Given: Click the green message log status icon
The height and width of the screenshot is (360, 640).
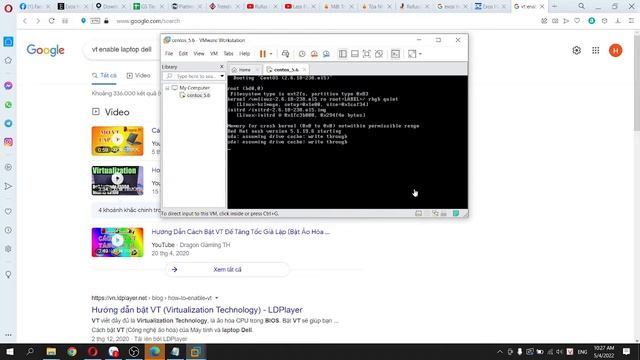Looking at the screenshot, I should 456,213.
